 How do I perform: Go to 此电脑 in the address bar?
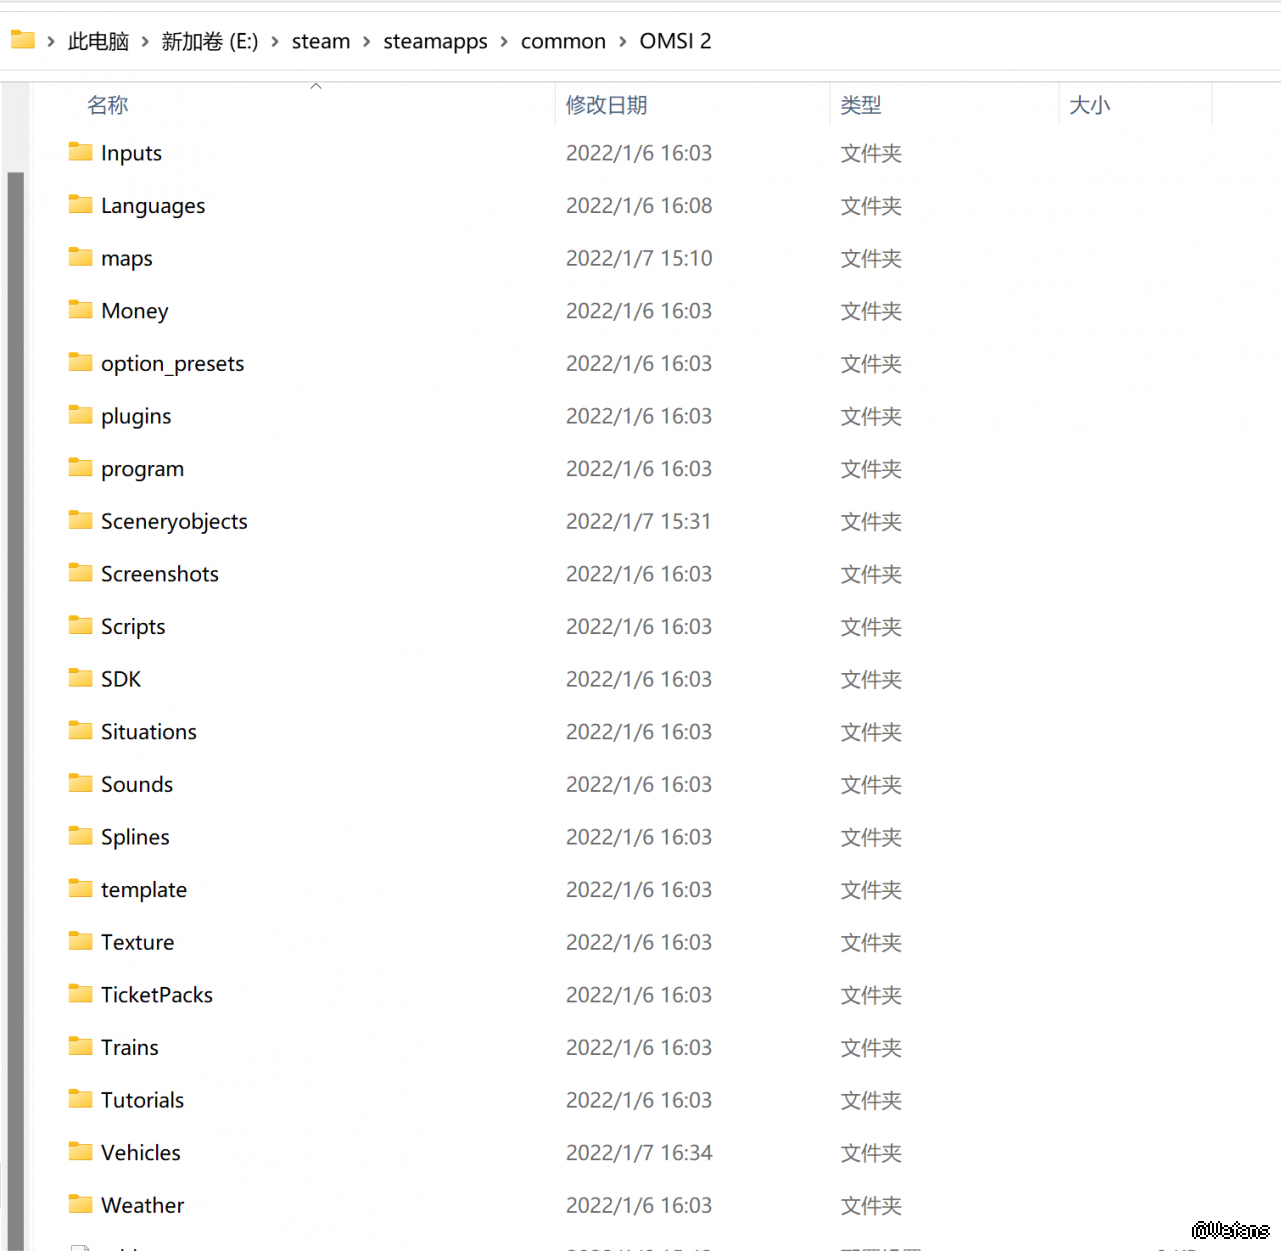[x=98, y=41]
